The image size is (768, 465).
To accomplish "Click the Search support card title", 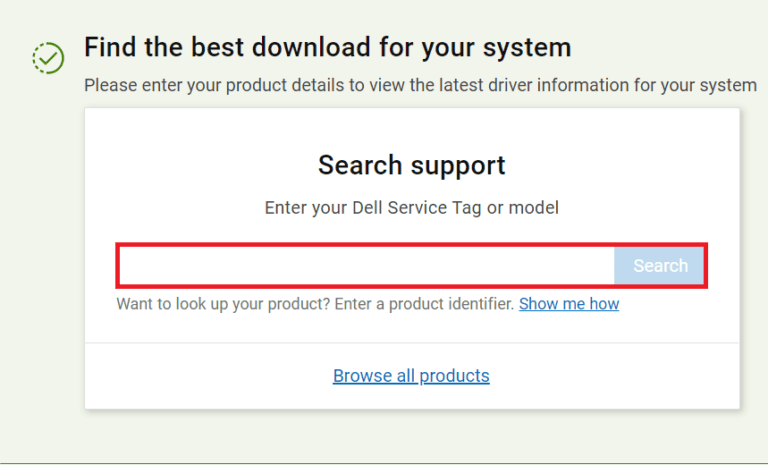I will point(411,165).
